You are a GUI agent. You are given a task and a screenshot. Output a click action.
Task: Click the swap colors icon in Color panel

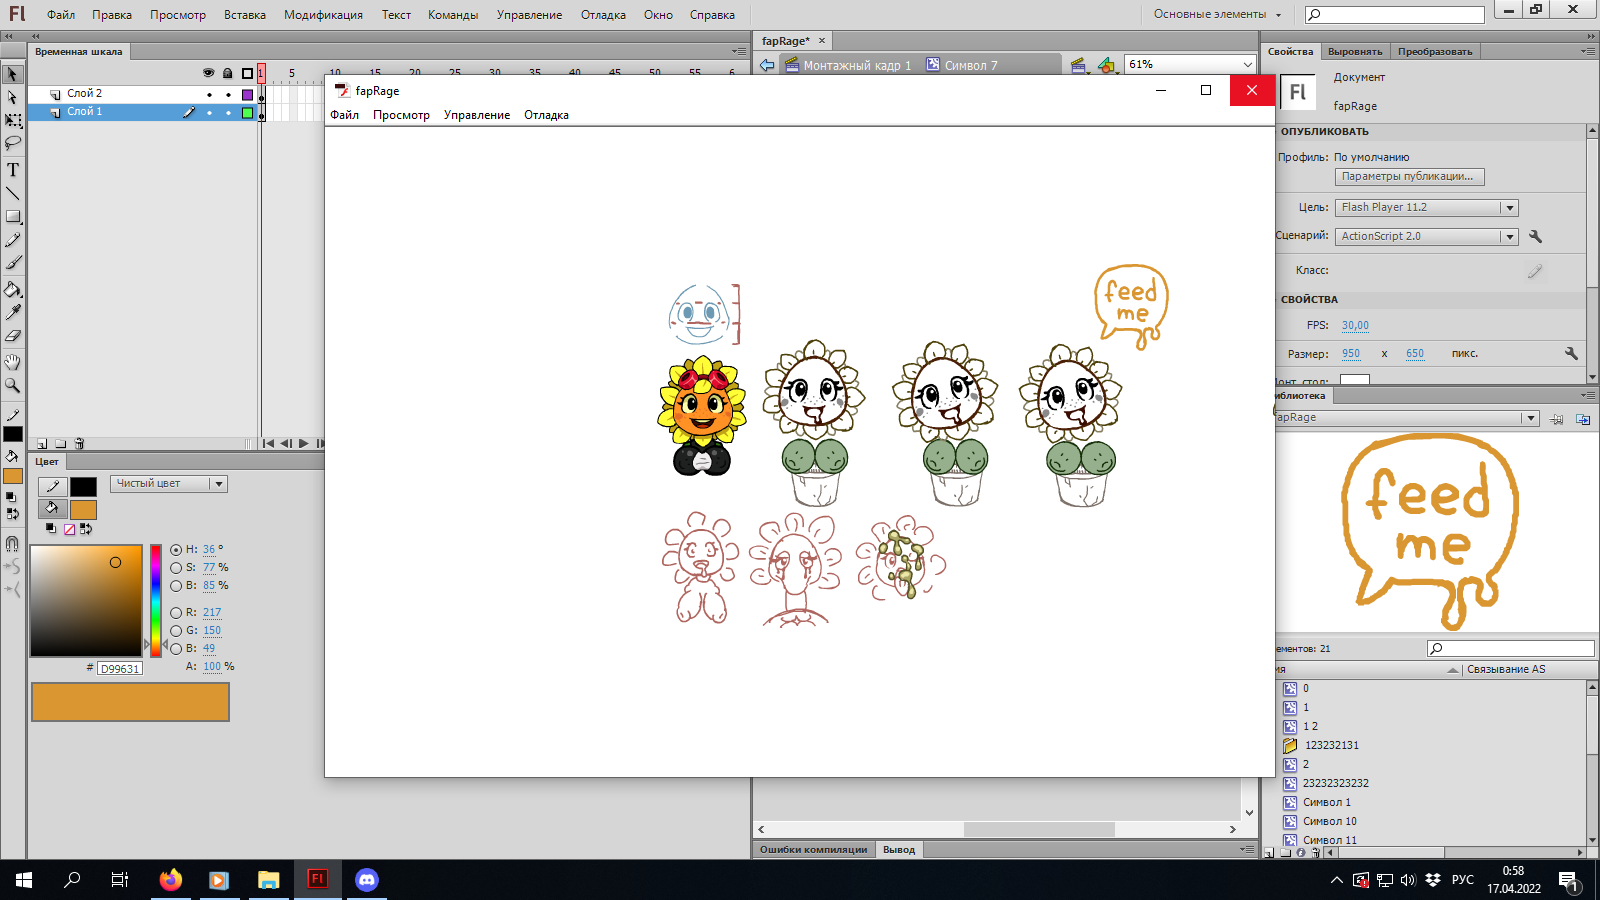(86, 529)
